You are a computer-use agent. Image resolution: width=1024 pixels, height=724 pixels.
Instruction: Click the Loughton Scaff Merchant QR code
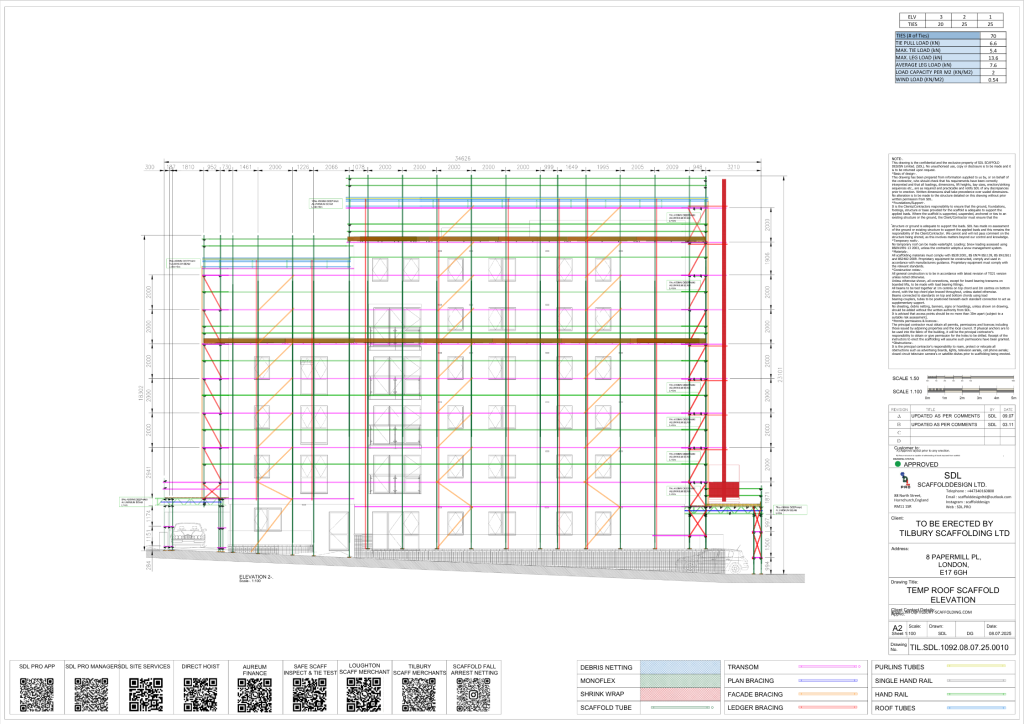[364, 694]
